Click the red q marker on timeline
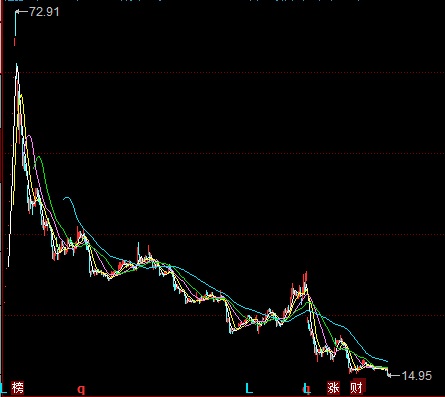The height and width of the screenshot is (397, 445). coord(81,389)
